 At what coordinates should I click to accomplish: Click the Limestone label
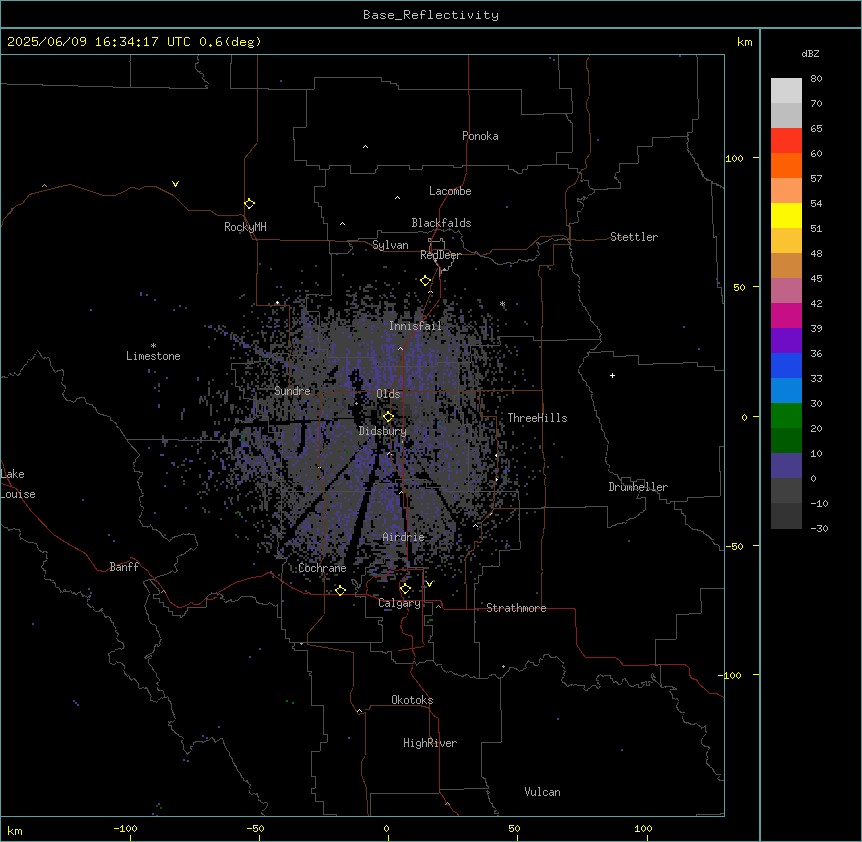153,356
